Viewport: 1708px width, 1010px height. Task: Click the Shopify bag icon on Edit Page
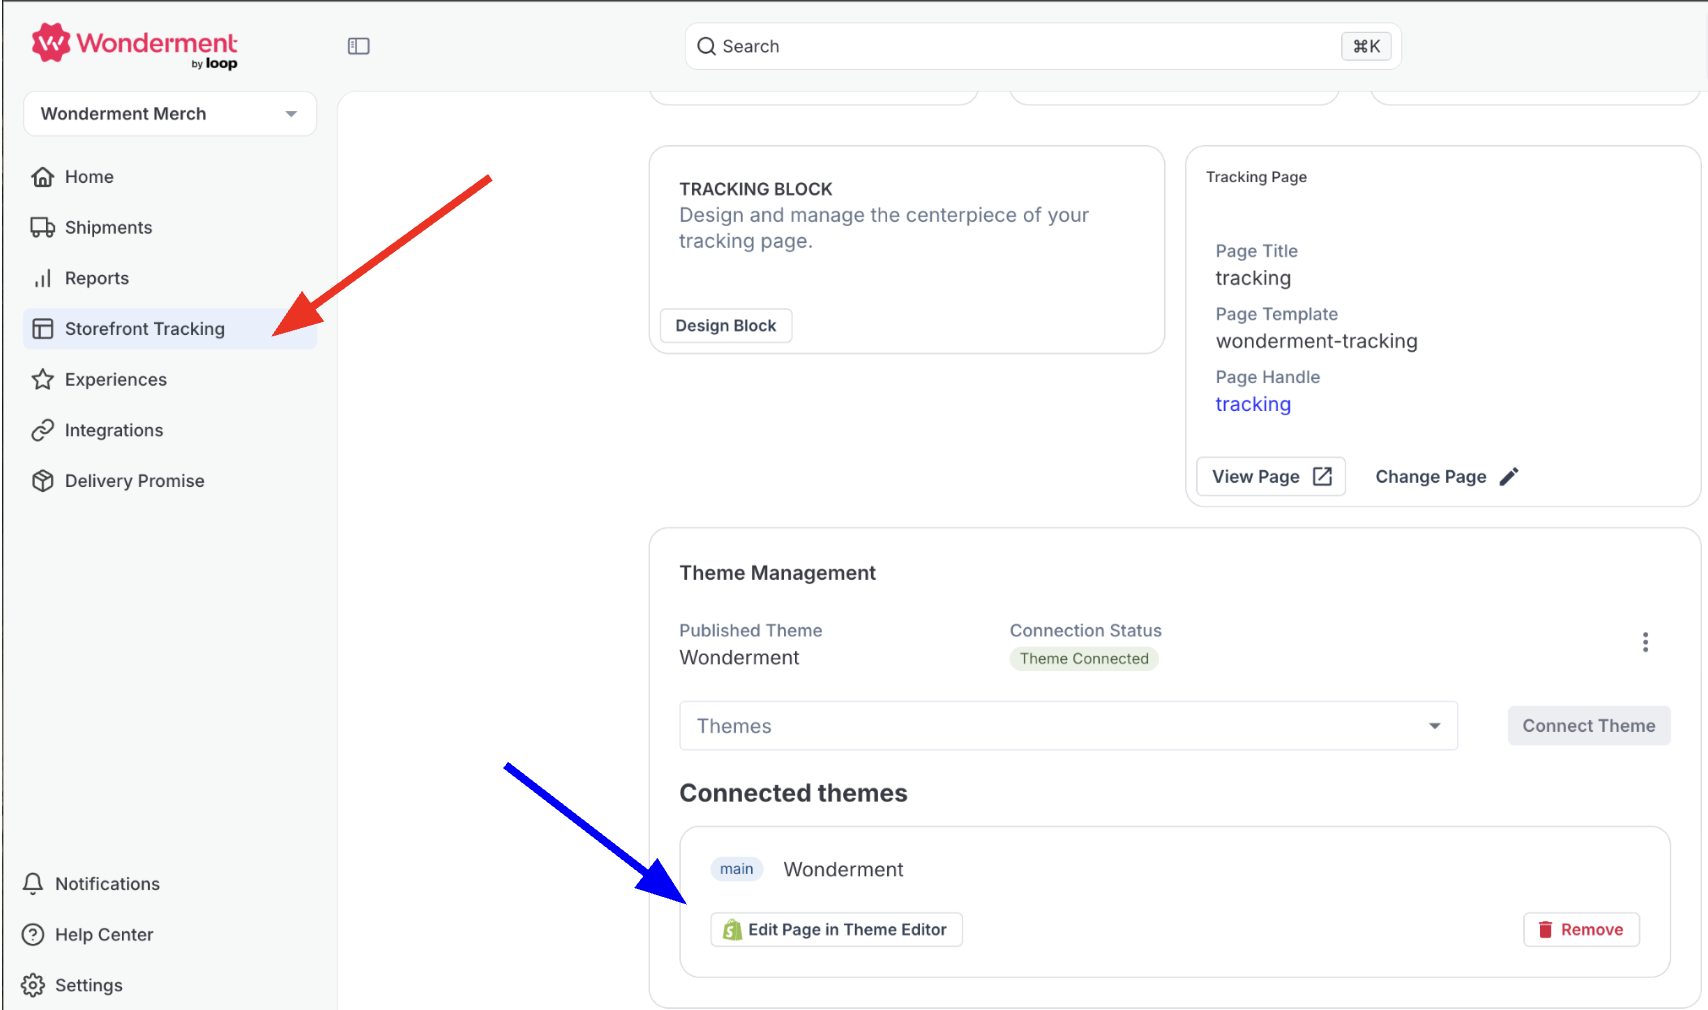(x=732, y=930)
